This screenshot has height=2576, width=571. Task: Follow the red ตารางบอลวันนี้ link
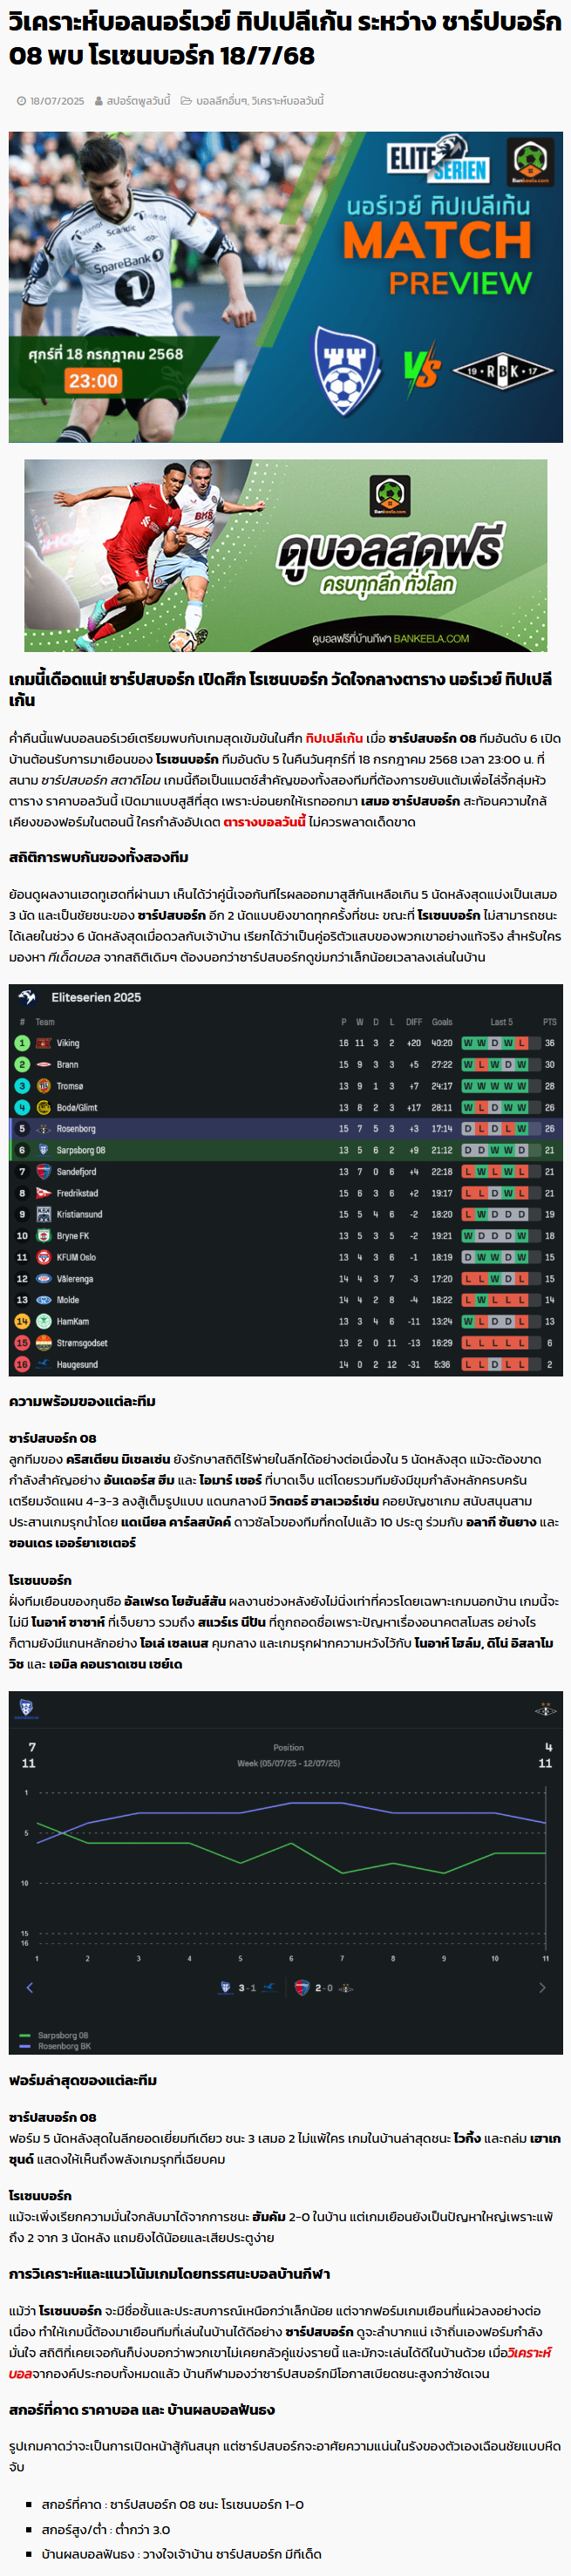point(264,822)
